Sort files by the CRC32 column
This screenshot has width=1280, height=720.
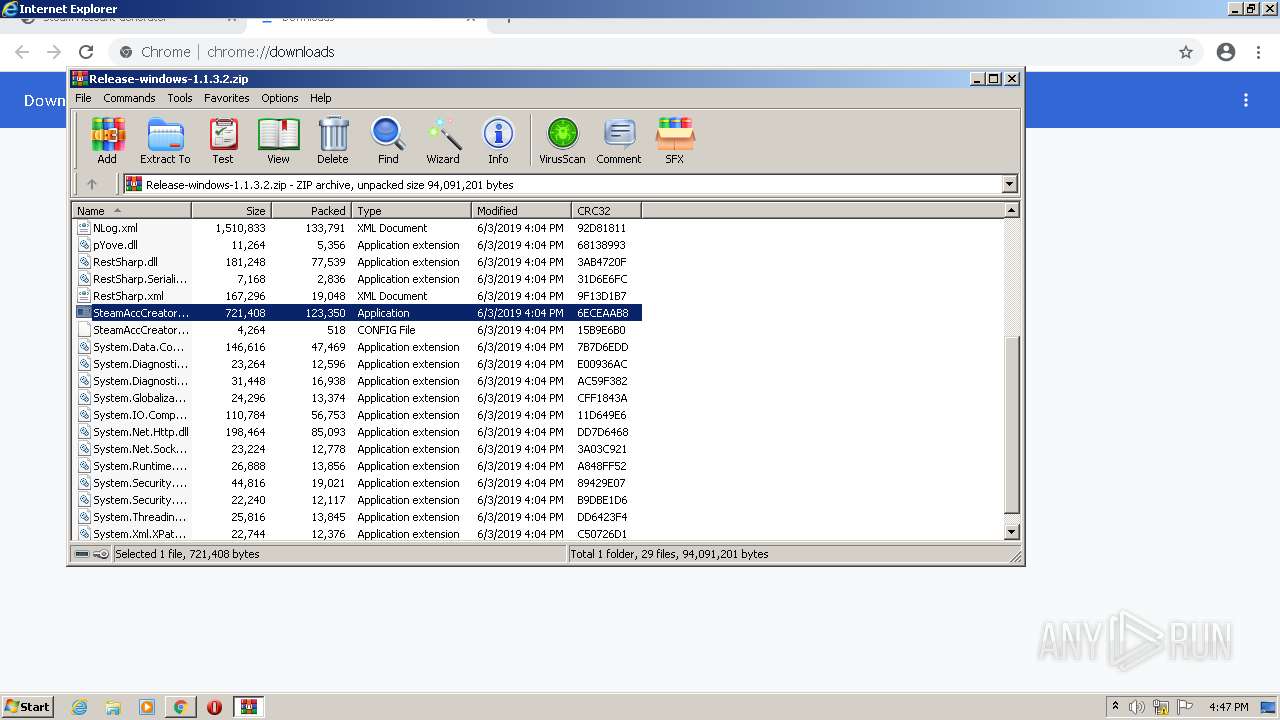[x=606, y=211]
